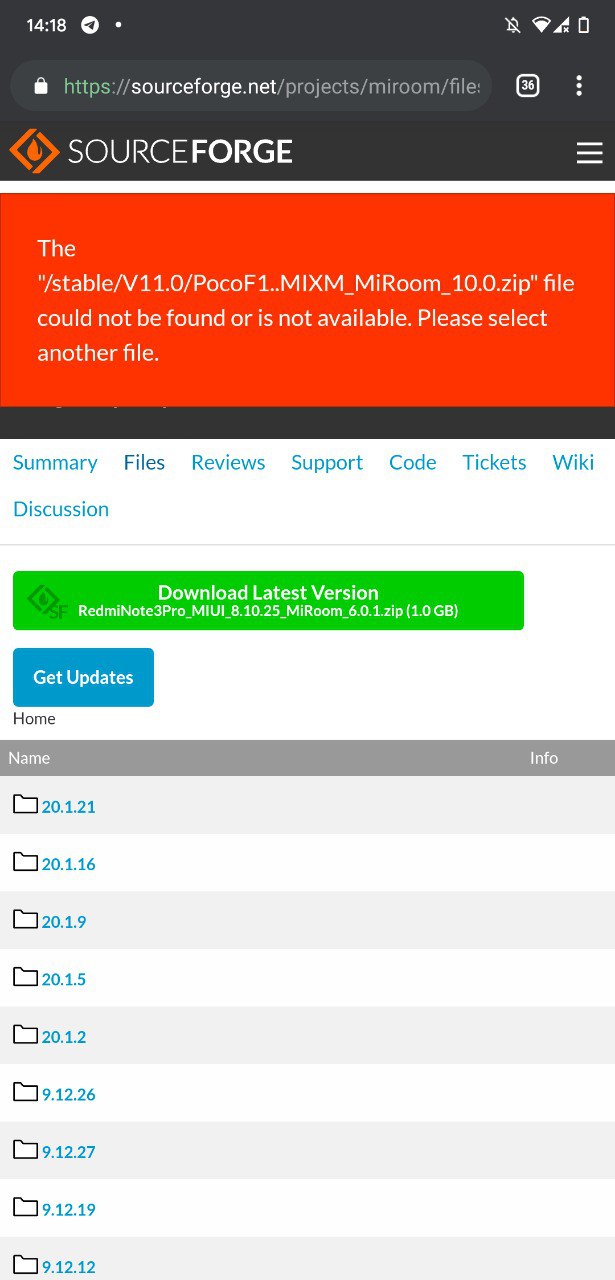Viewport: 615px width, 1280px height.
Task: Open Chrome's three-dot overflow menu
Action: coord(579,86)
